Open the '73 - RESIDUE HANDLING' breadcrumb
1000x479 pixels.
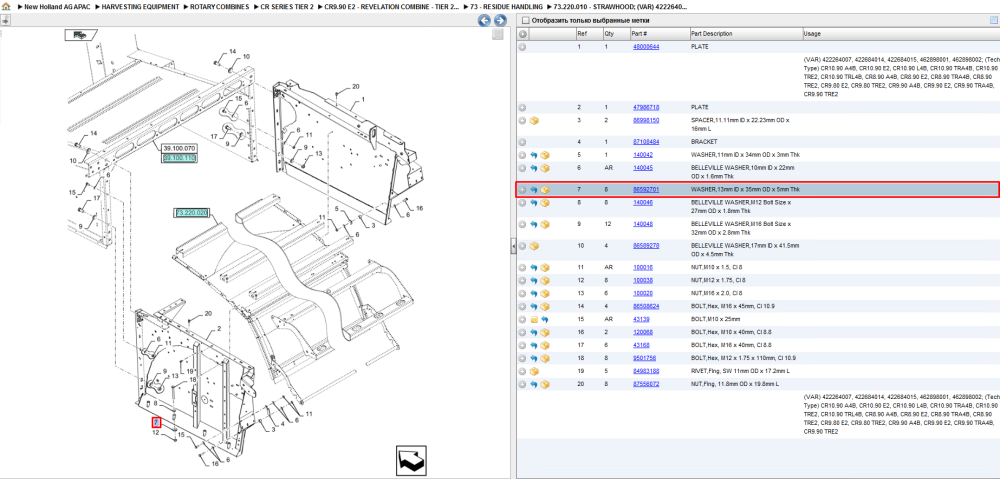[x=506, y=6]
